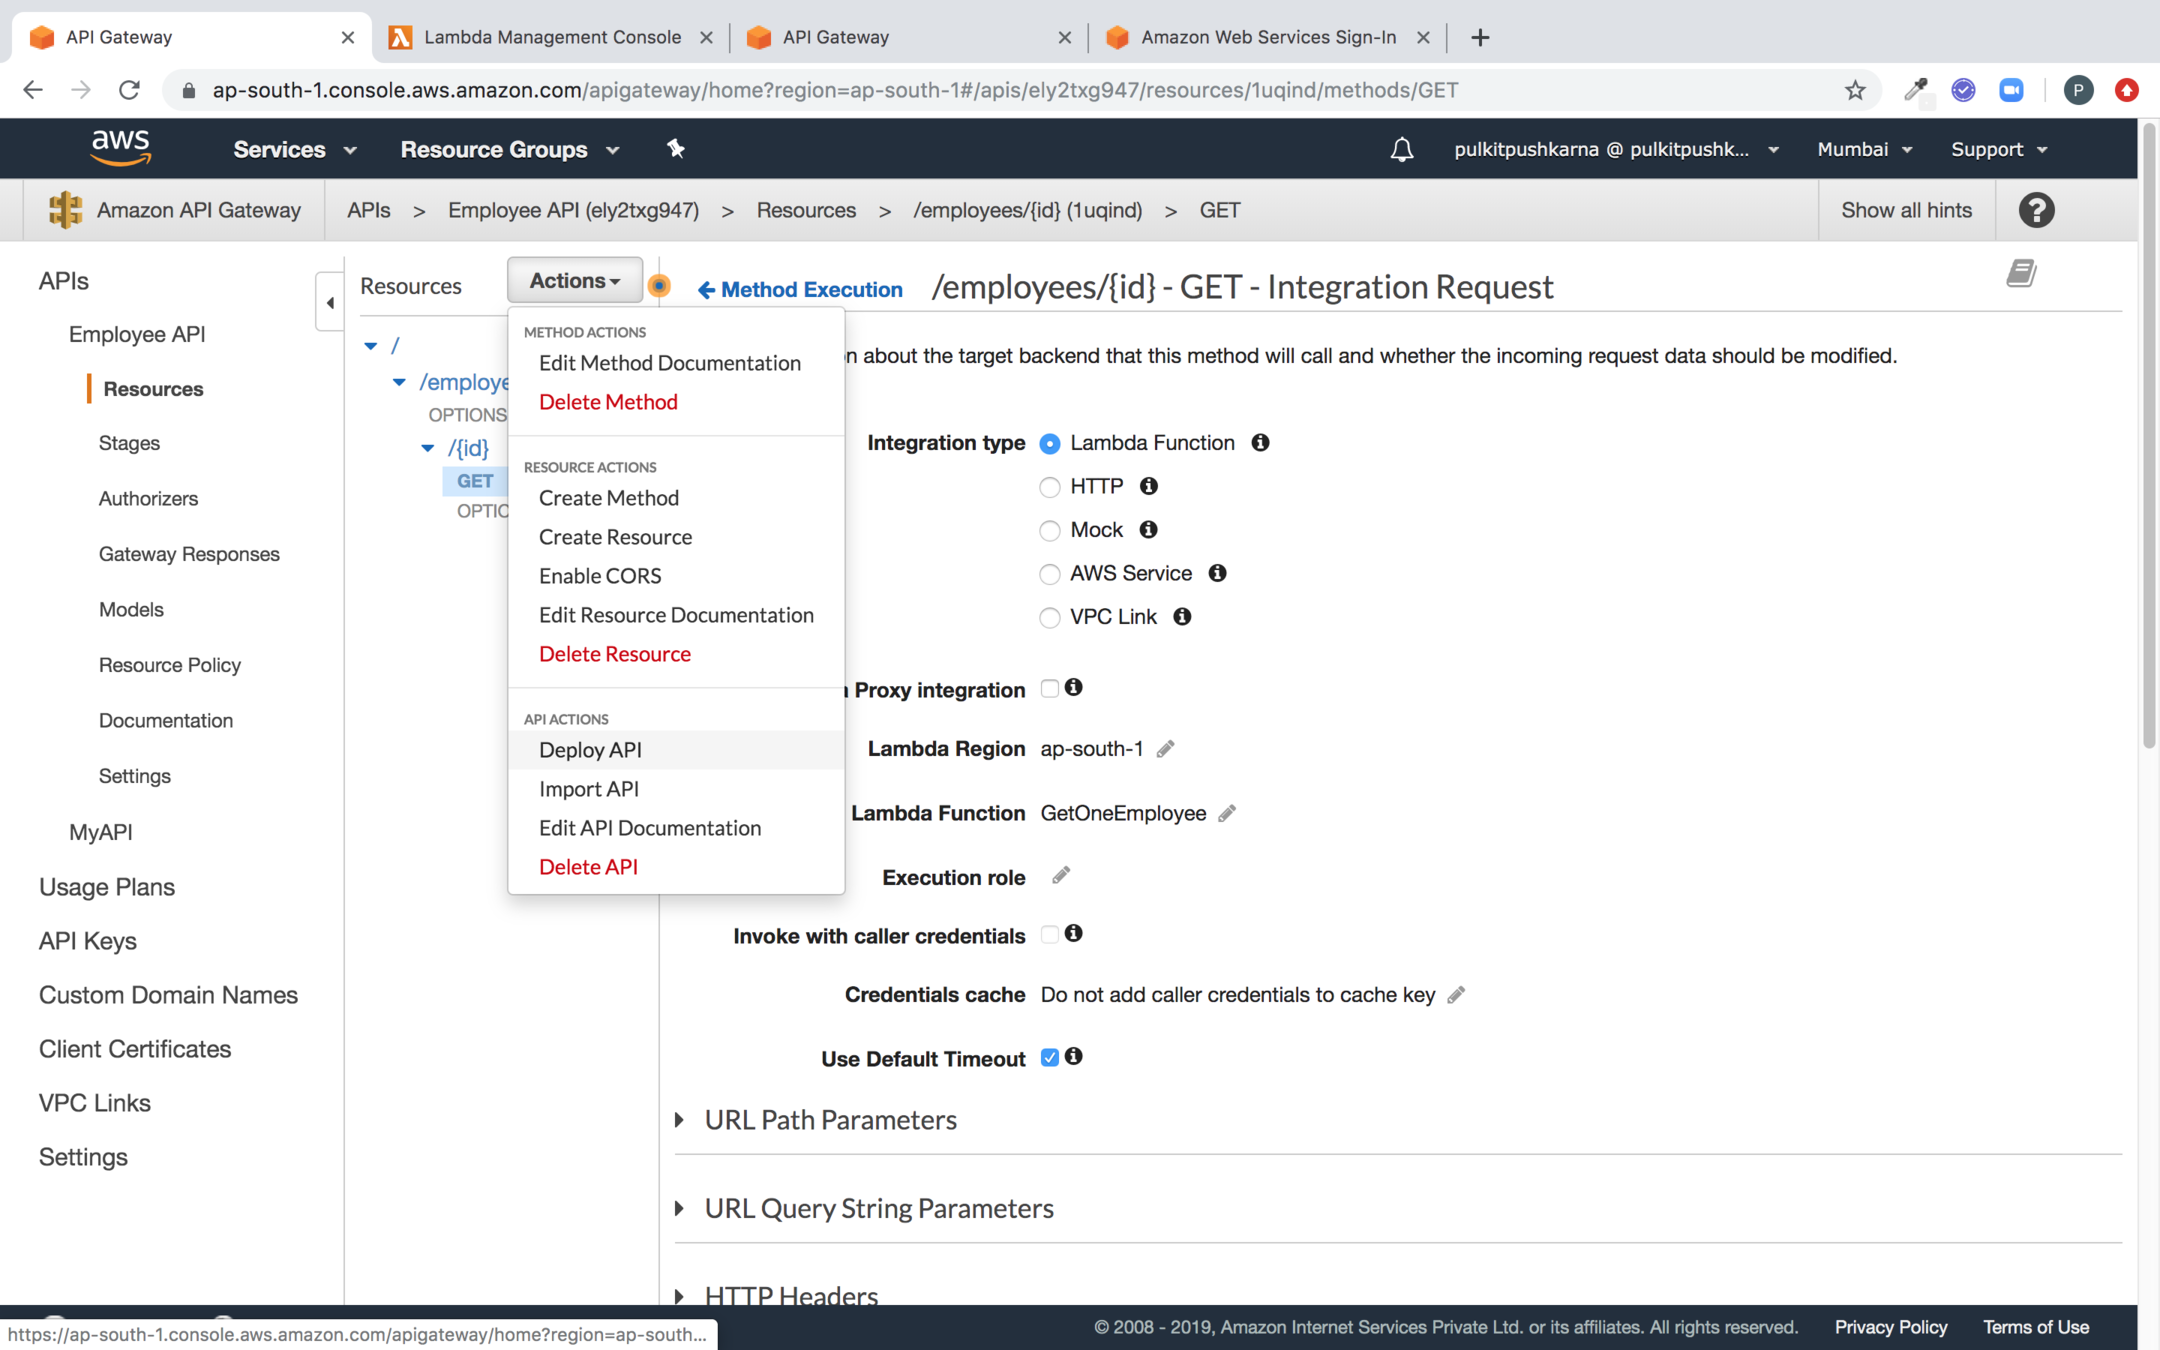Select the Mock integration type
2160x1350 pixels.
coord(1049,530)
